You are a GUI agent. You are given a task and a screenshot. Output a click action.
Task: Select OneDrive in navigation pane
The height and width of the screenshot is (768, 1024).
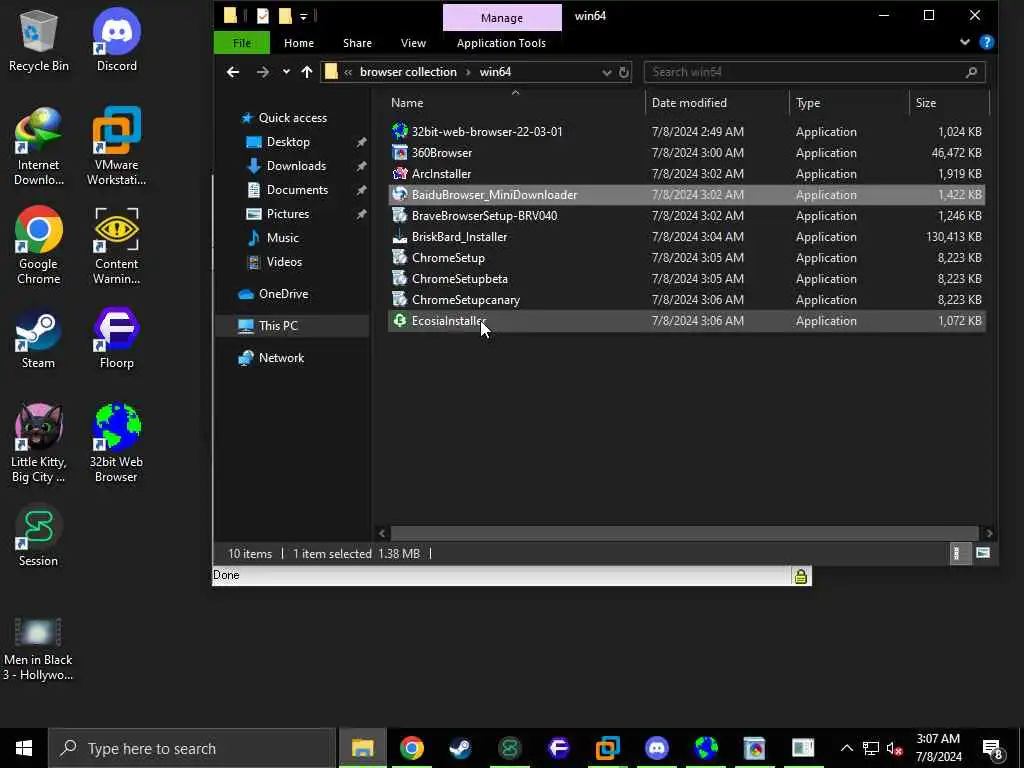283,294
